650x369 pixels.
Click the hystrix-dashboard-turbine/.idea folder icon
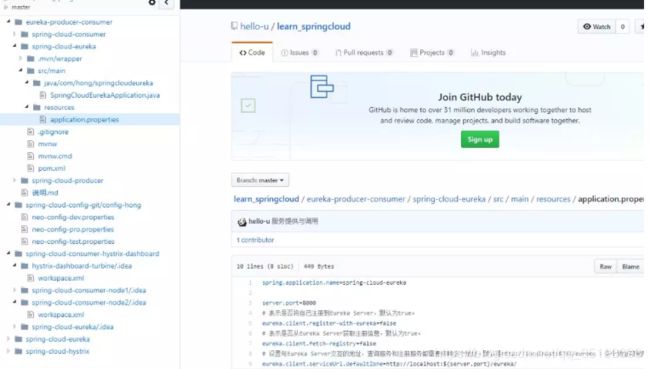tap(24, 266)
